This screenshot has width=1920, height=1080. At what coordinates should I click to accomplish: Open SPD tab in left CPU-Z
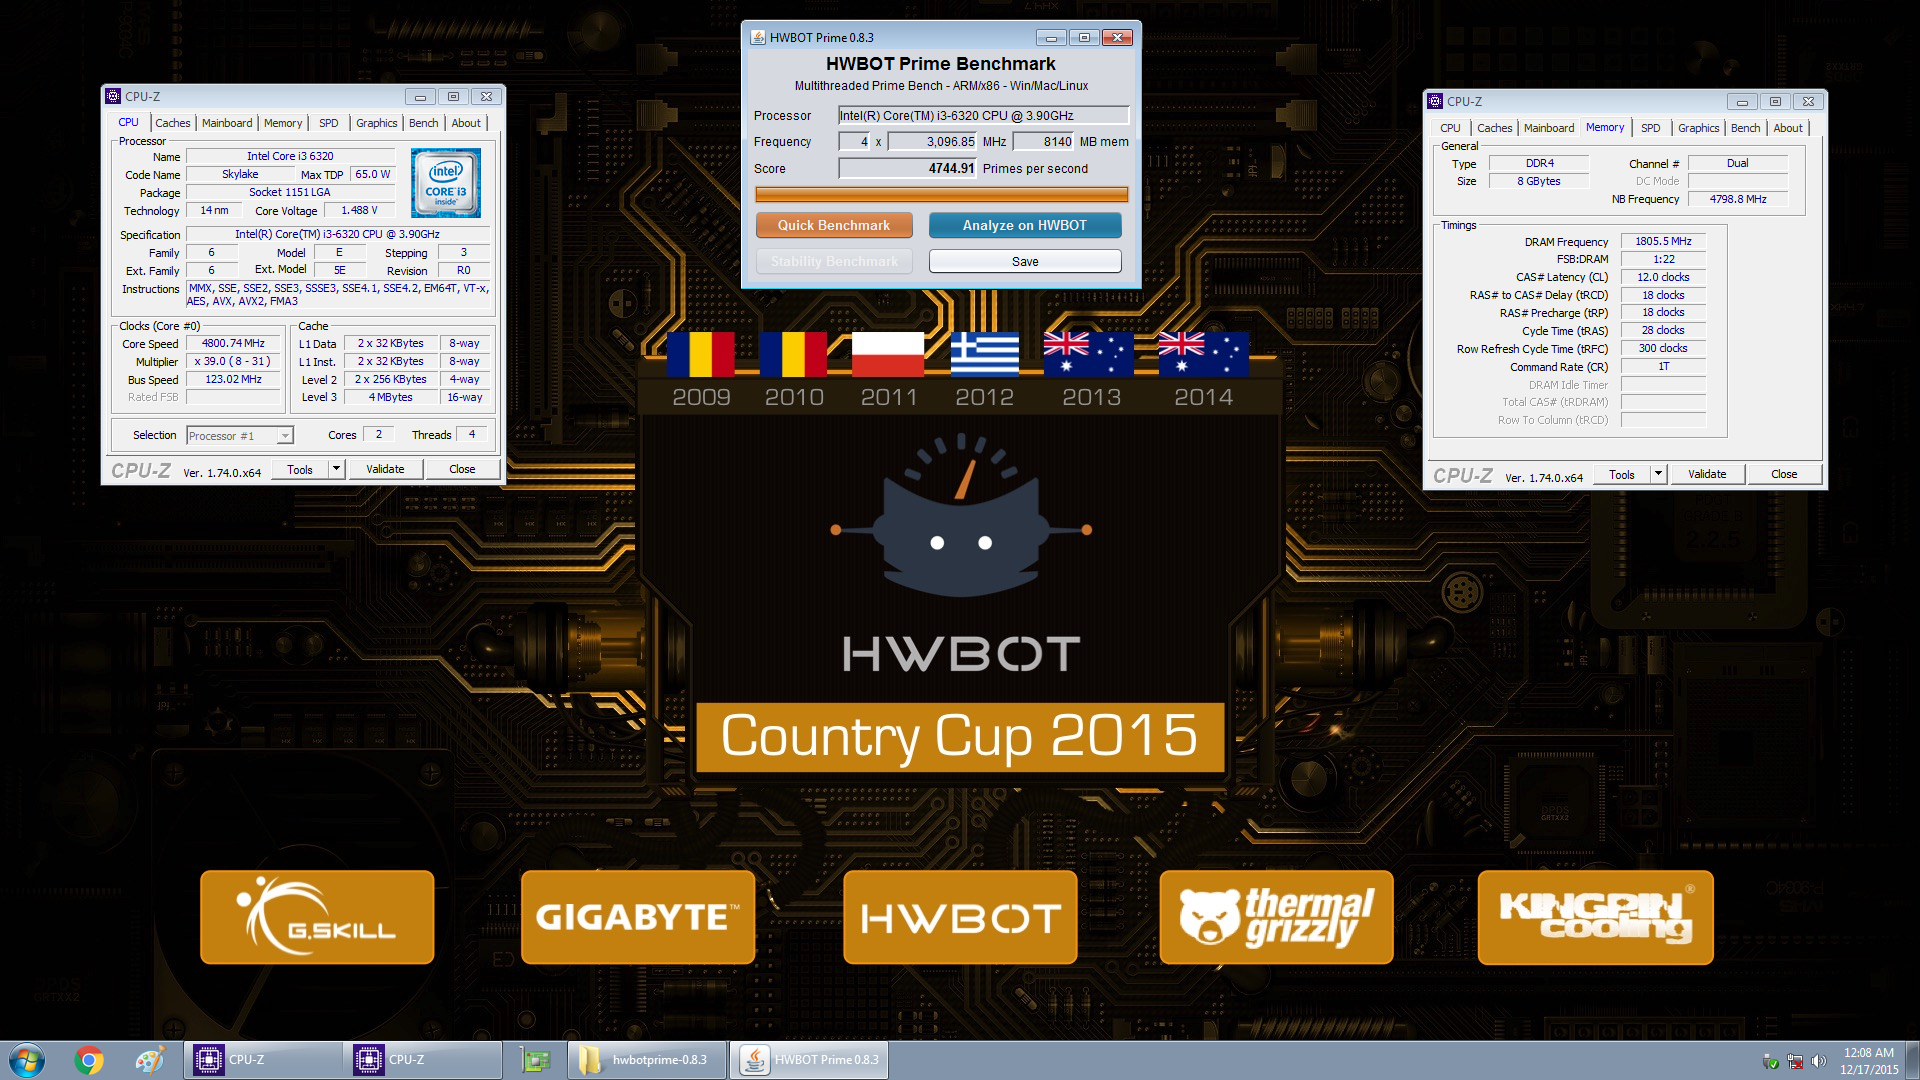tap(329, 123)
